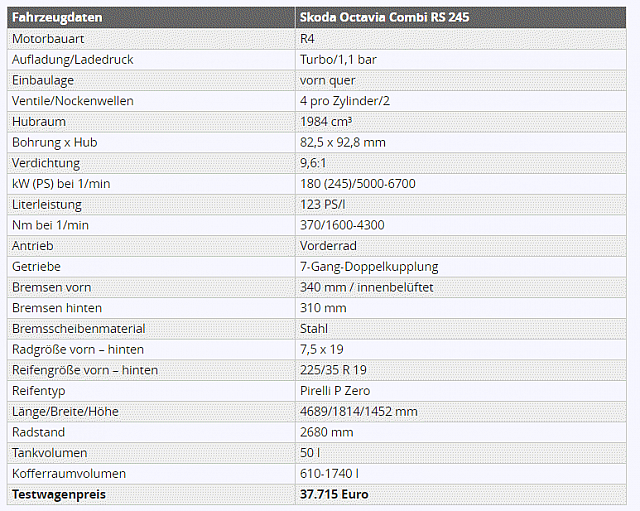This screenshot has height=511, width=640.
Task: Click the Fahrzeugdaten column header
Action: click(57, 17)
